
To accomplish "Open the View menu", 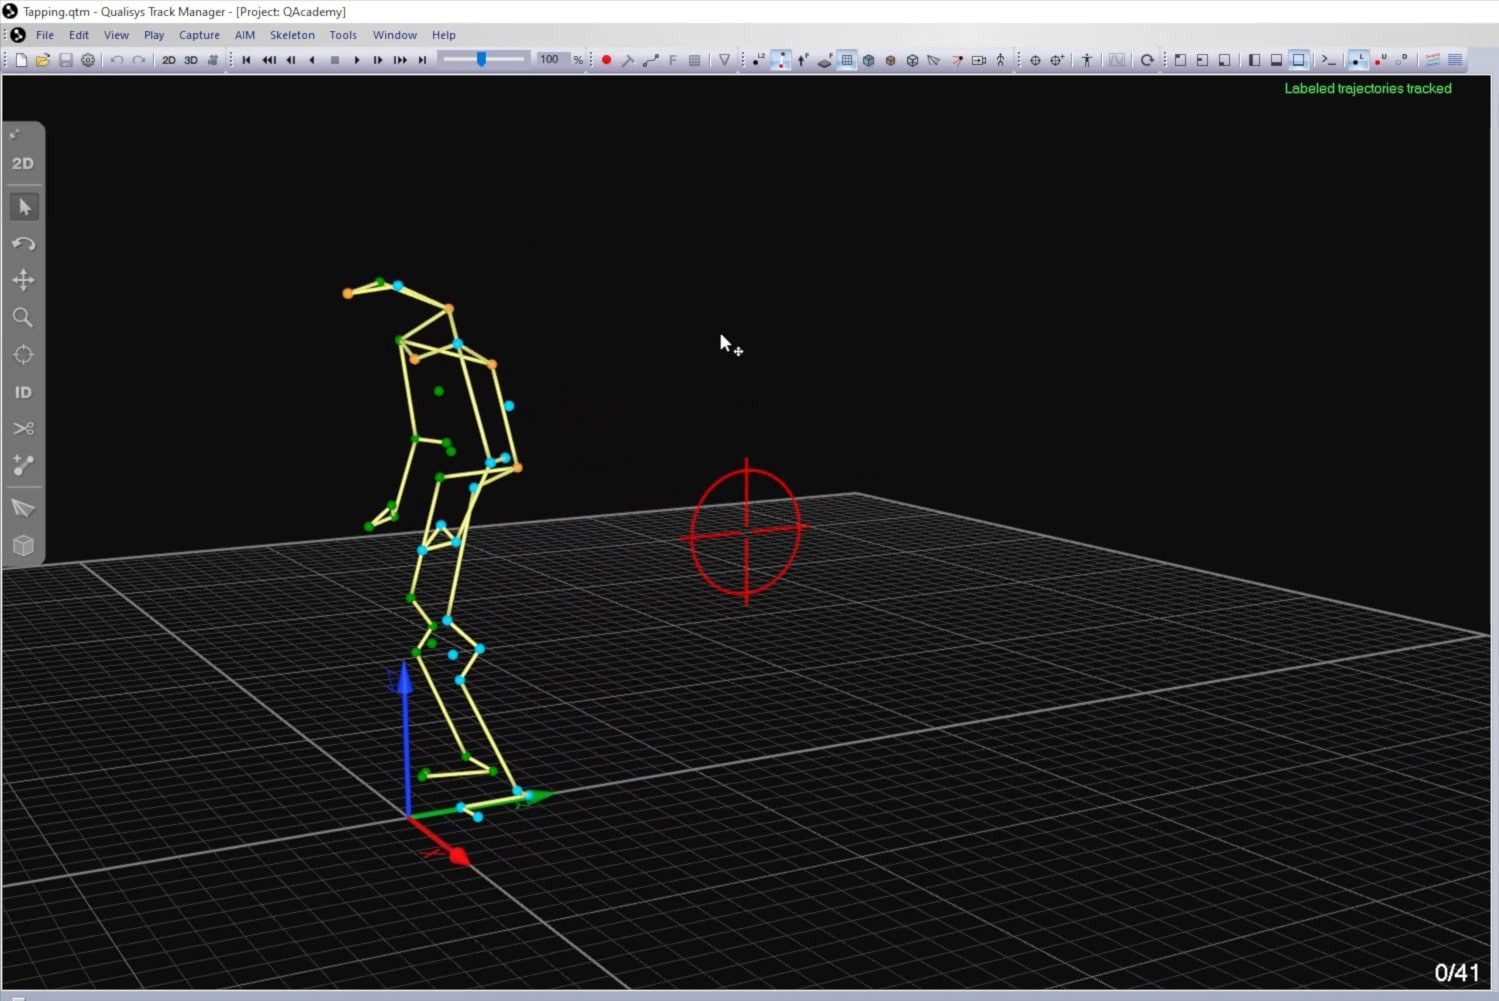I will tap(116, 35).
